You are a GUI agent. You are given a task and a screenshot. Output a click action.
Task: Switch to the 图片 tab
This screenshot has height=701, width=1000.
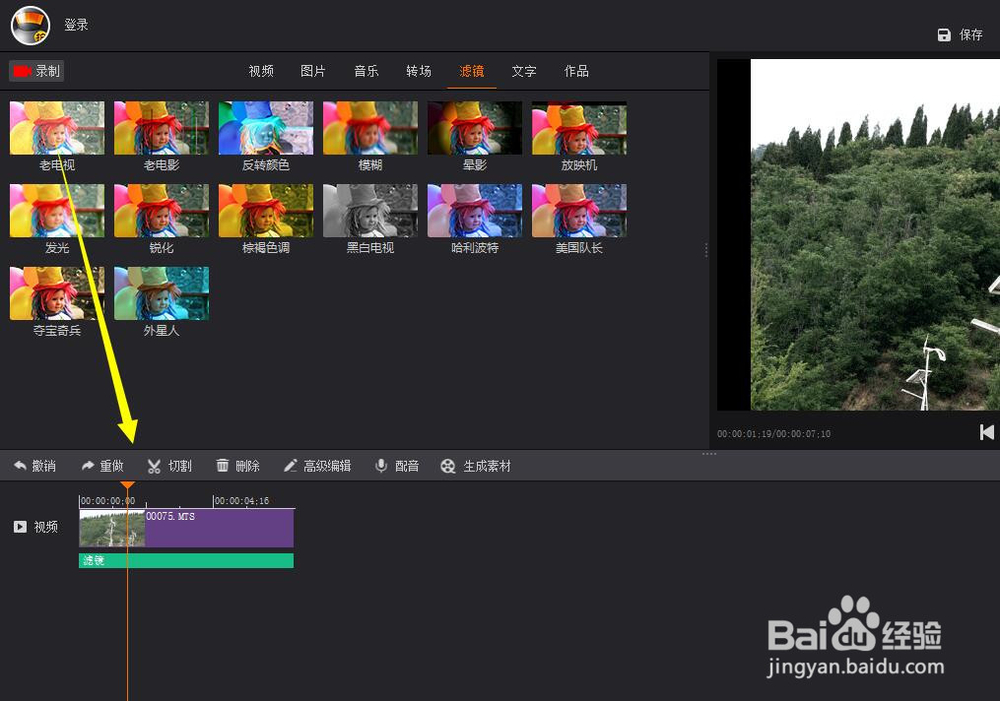[313, 71]
